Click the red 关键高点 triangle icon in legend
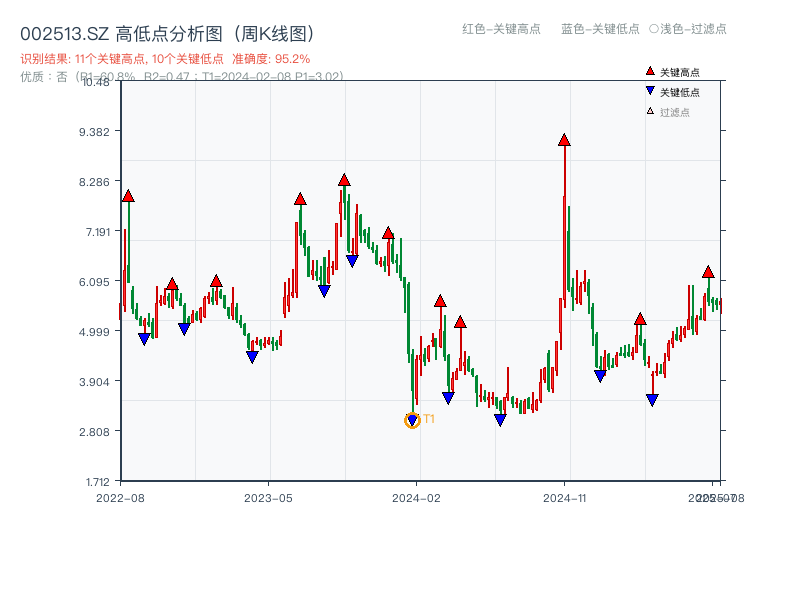The image size is (800, 600). click(648, 71)
